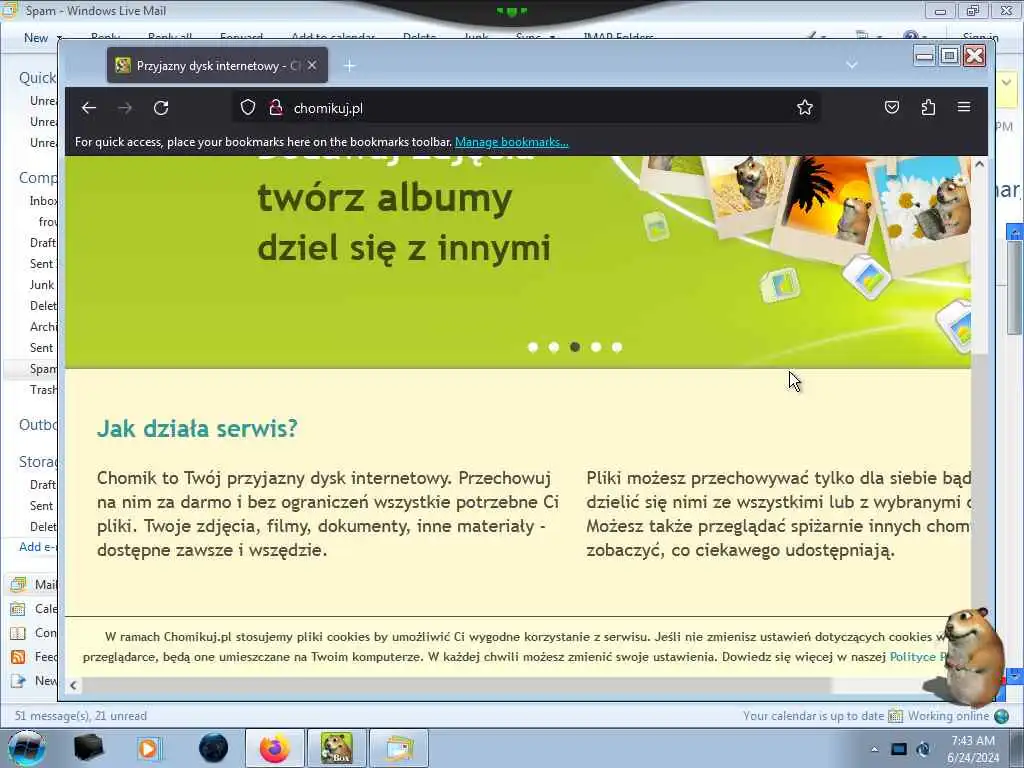This screenshot has height=768, width=1024.
Task: Open Inbox folder in Windows Live Mail
Action: pos(43,200)
